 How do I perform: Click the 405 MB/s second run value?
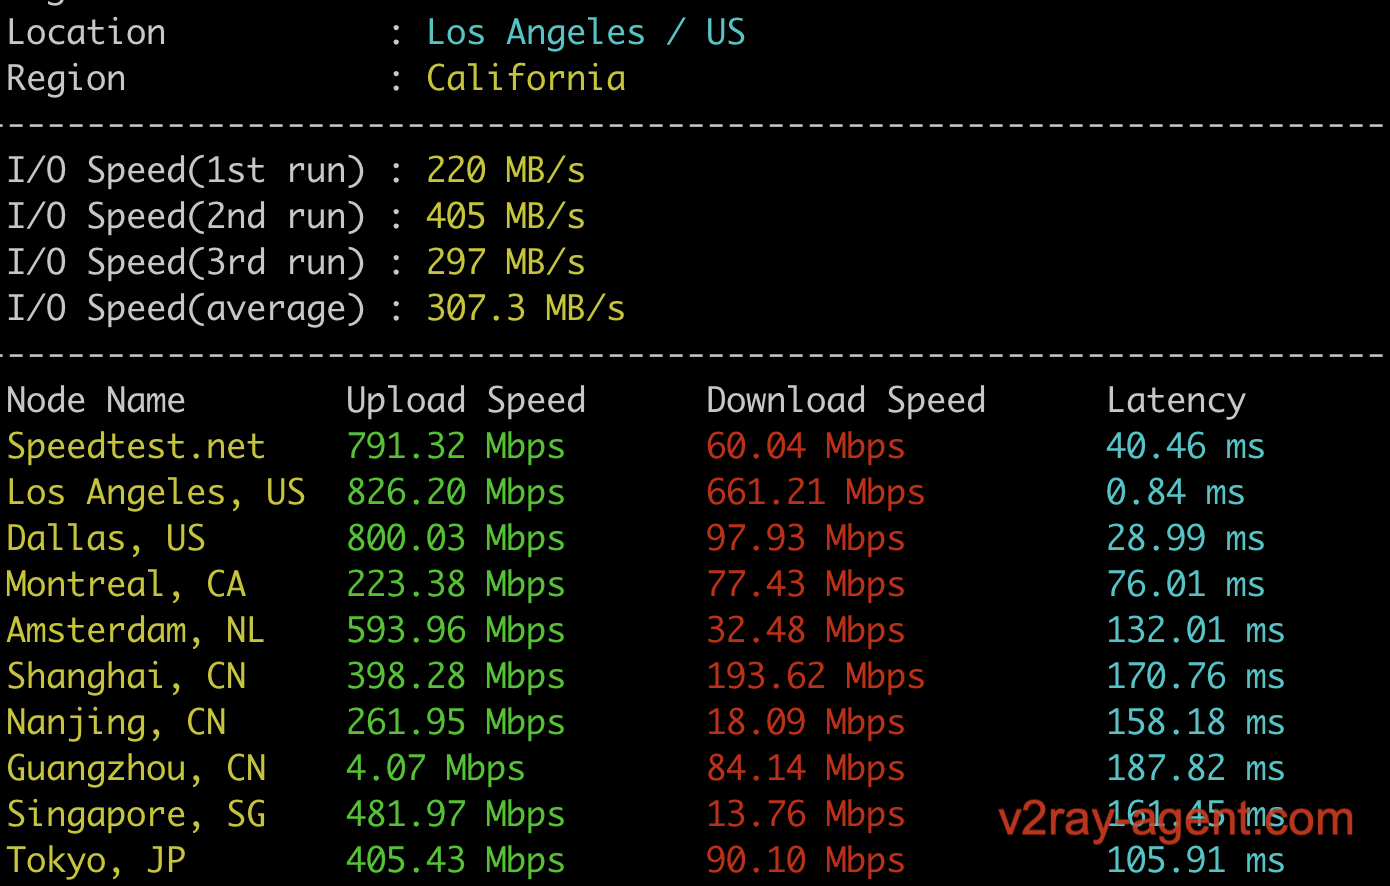(506, 216)
